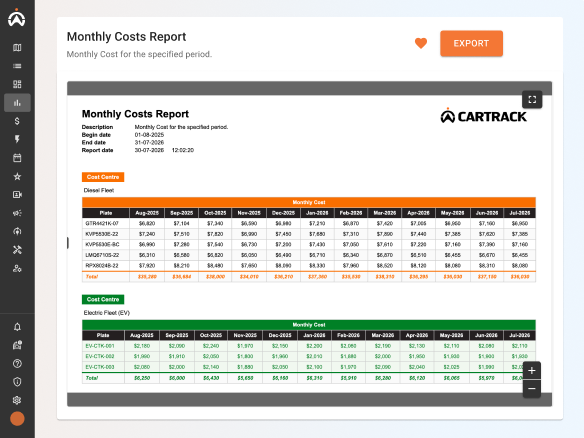Open the dashboard grid icon in sidebar
The height and width of the screenshot is (438, 584).
point(17,84)
